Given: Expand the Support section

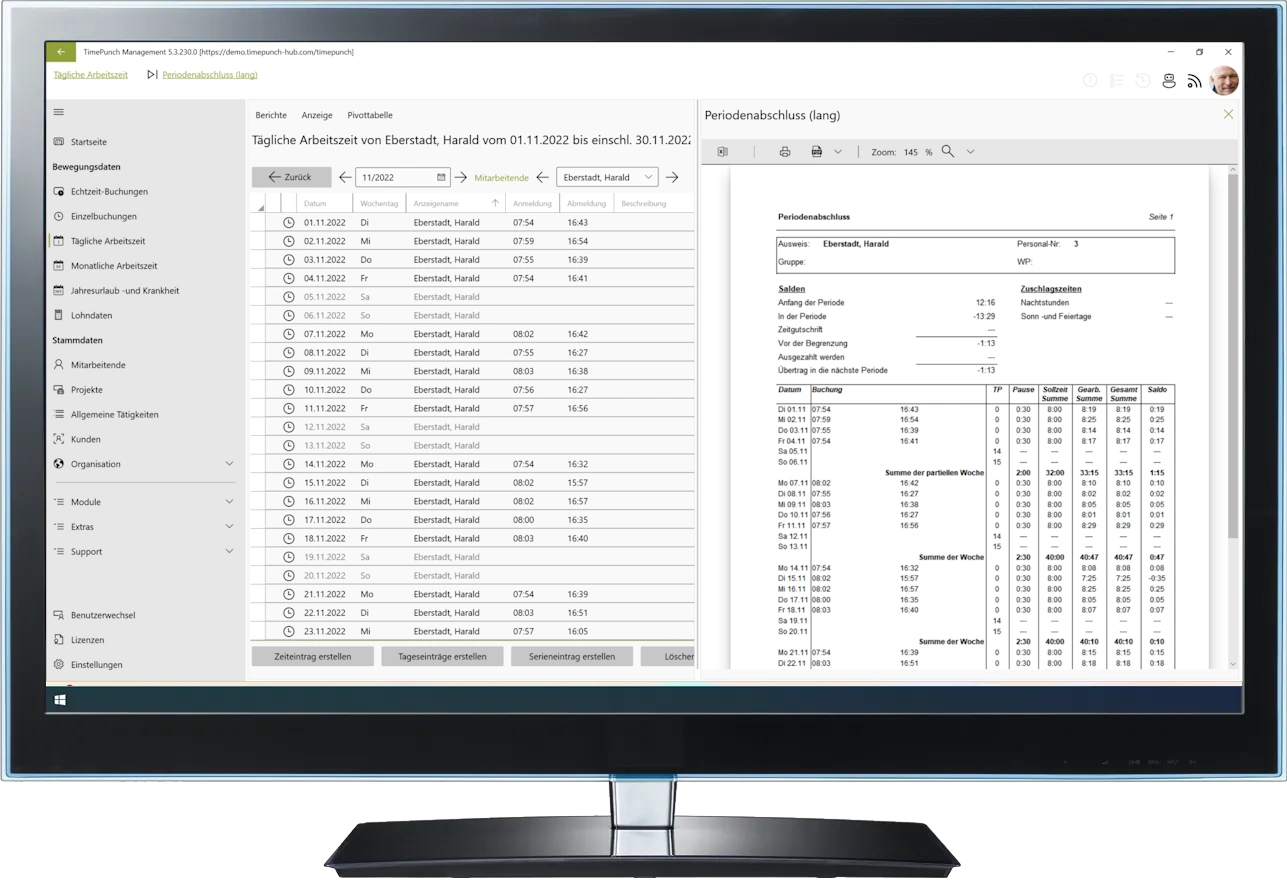Looking at the screenshot, I should point(229,551).
